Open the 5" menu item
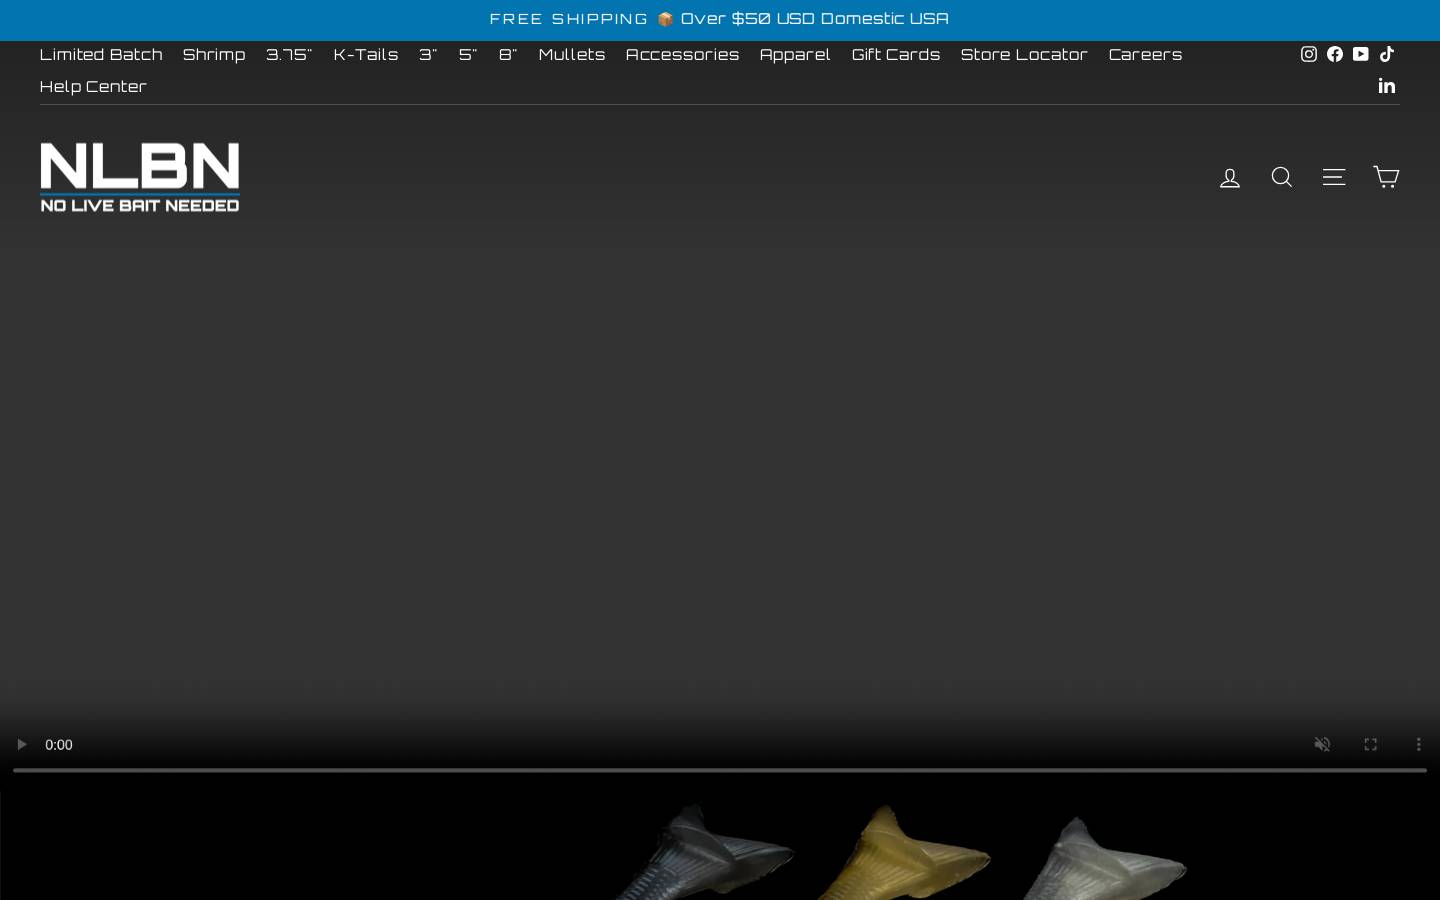The height and width of the screenshot is (900, 1440). (x=468, y=54)
